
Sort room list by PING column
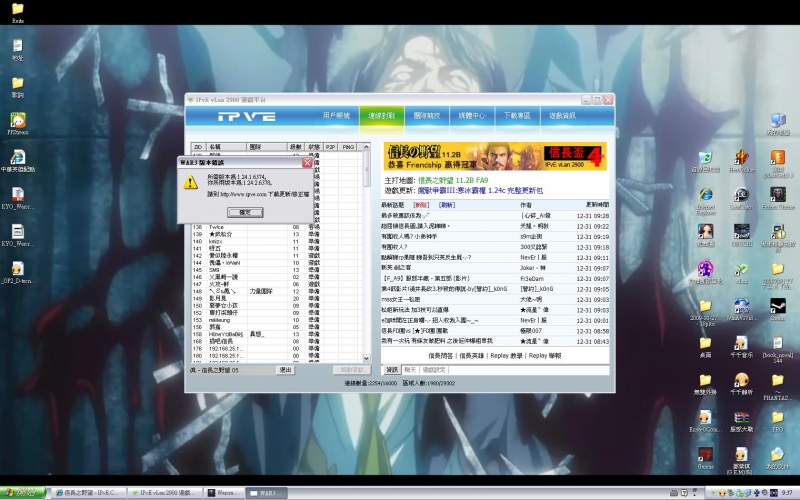(348, 146)
